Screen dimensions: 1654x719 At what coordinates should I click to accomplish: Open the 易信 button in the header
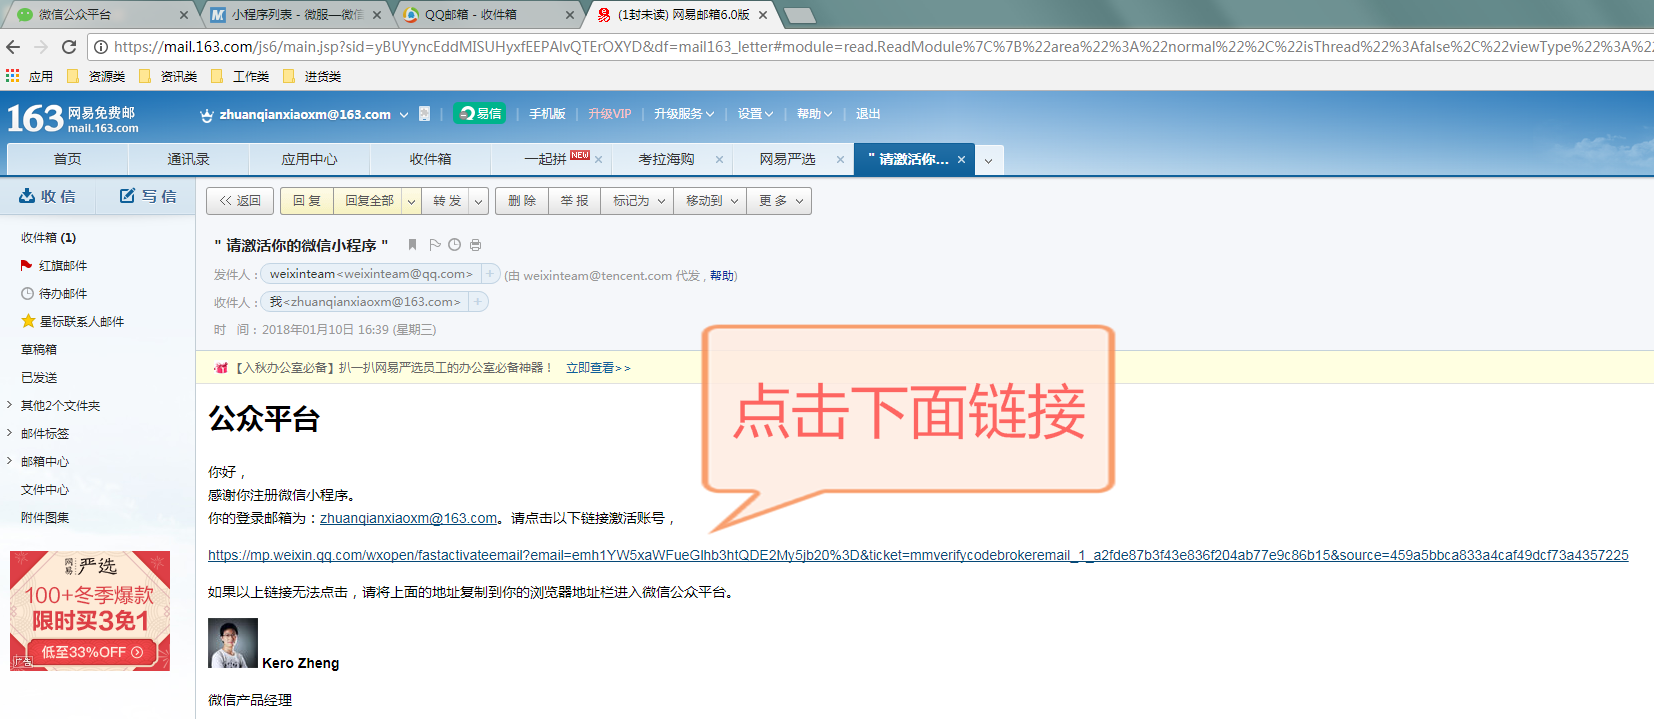pos(479,113)
